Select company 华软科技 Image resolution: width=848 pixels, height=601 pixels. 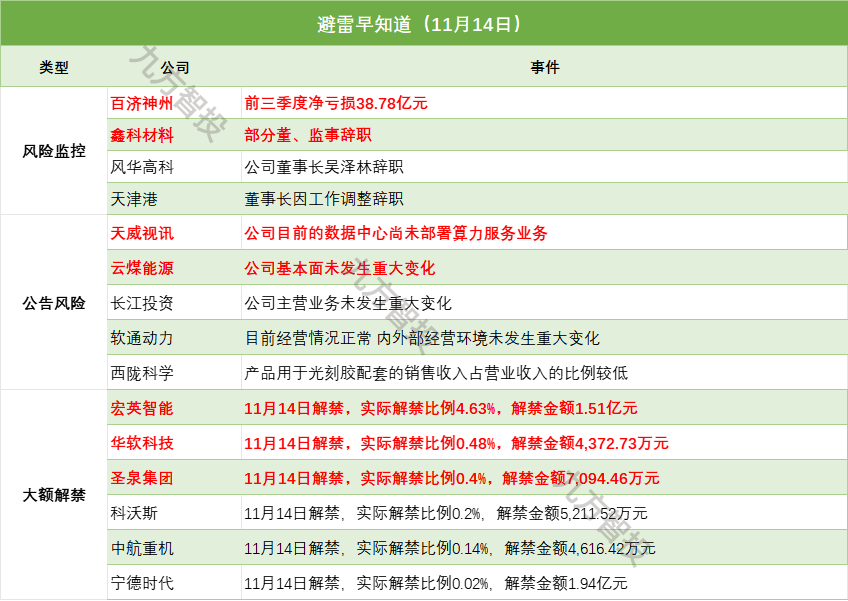[x=142, y=443]
